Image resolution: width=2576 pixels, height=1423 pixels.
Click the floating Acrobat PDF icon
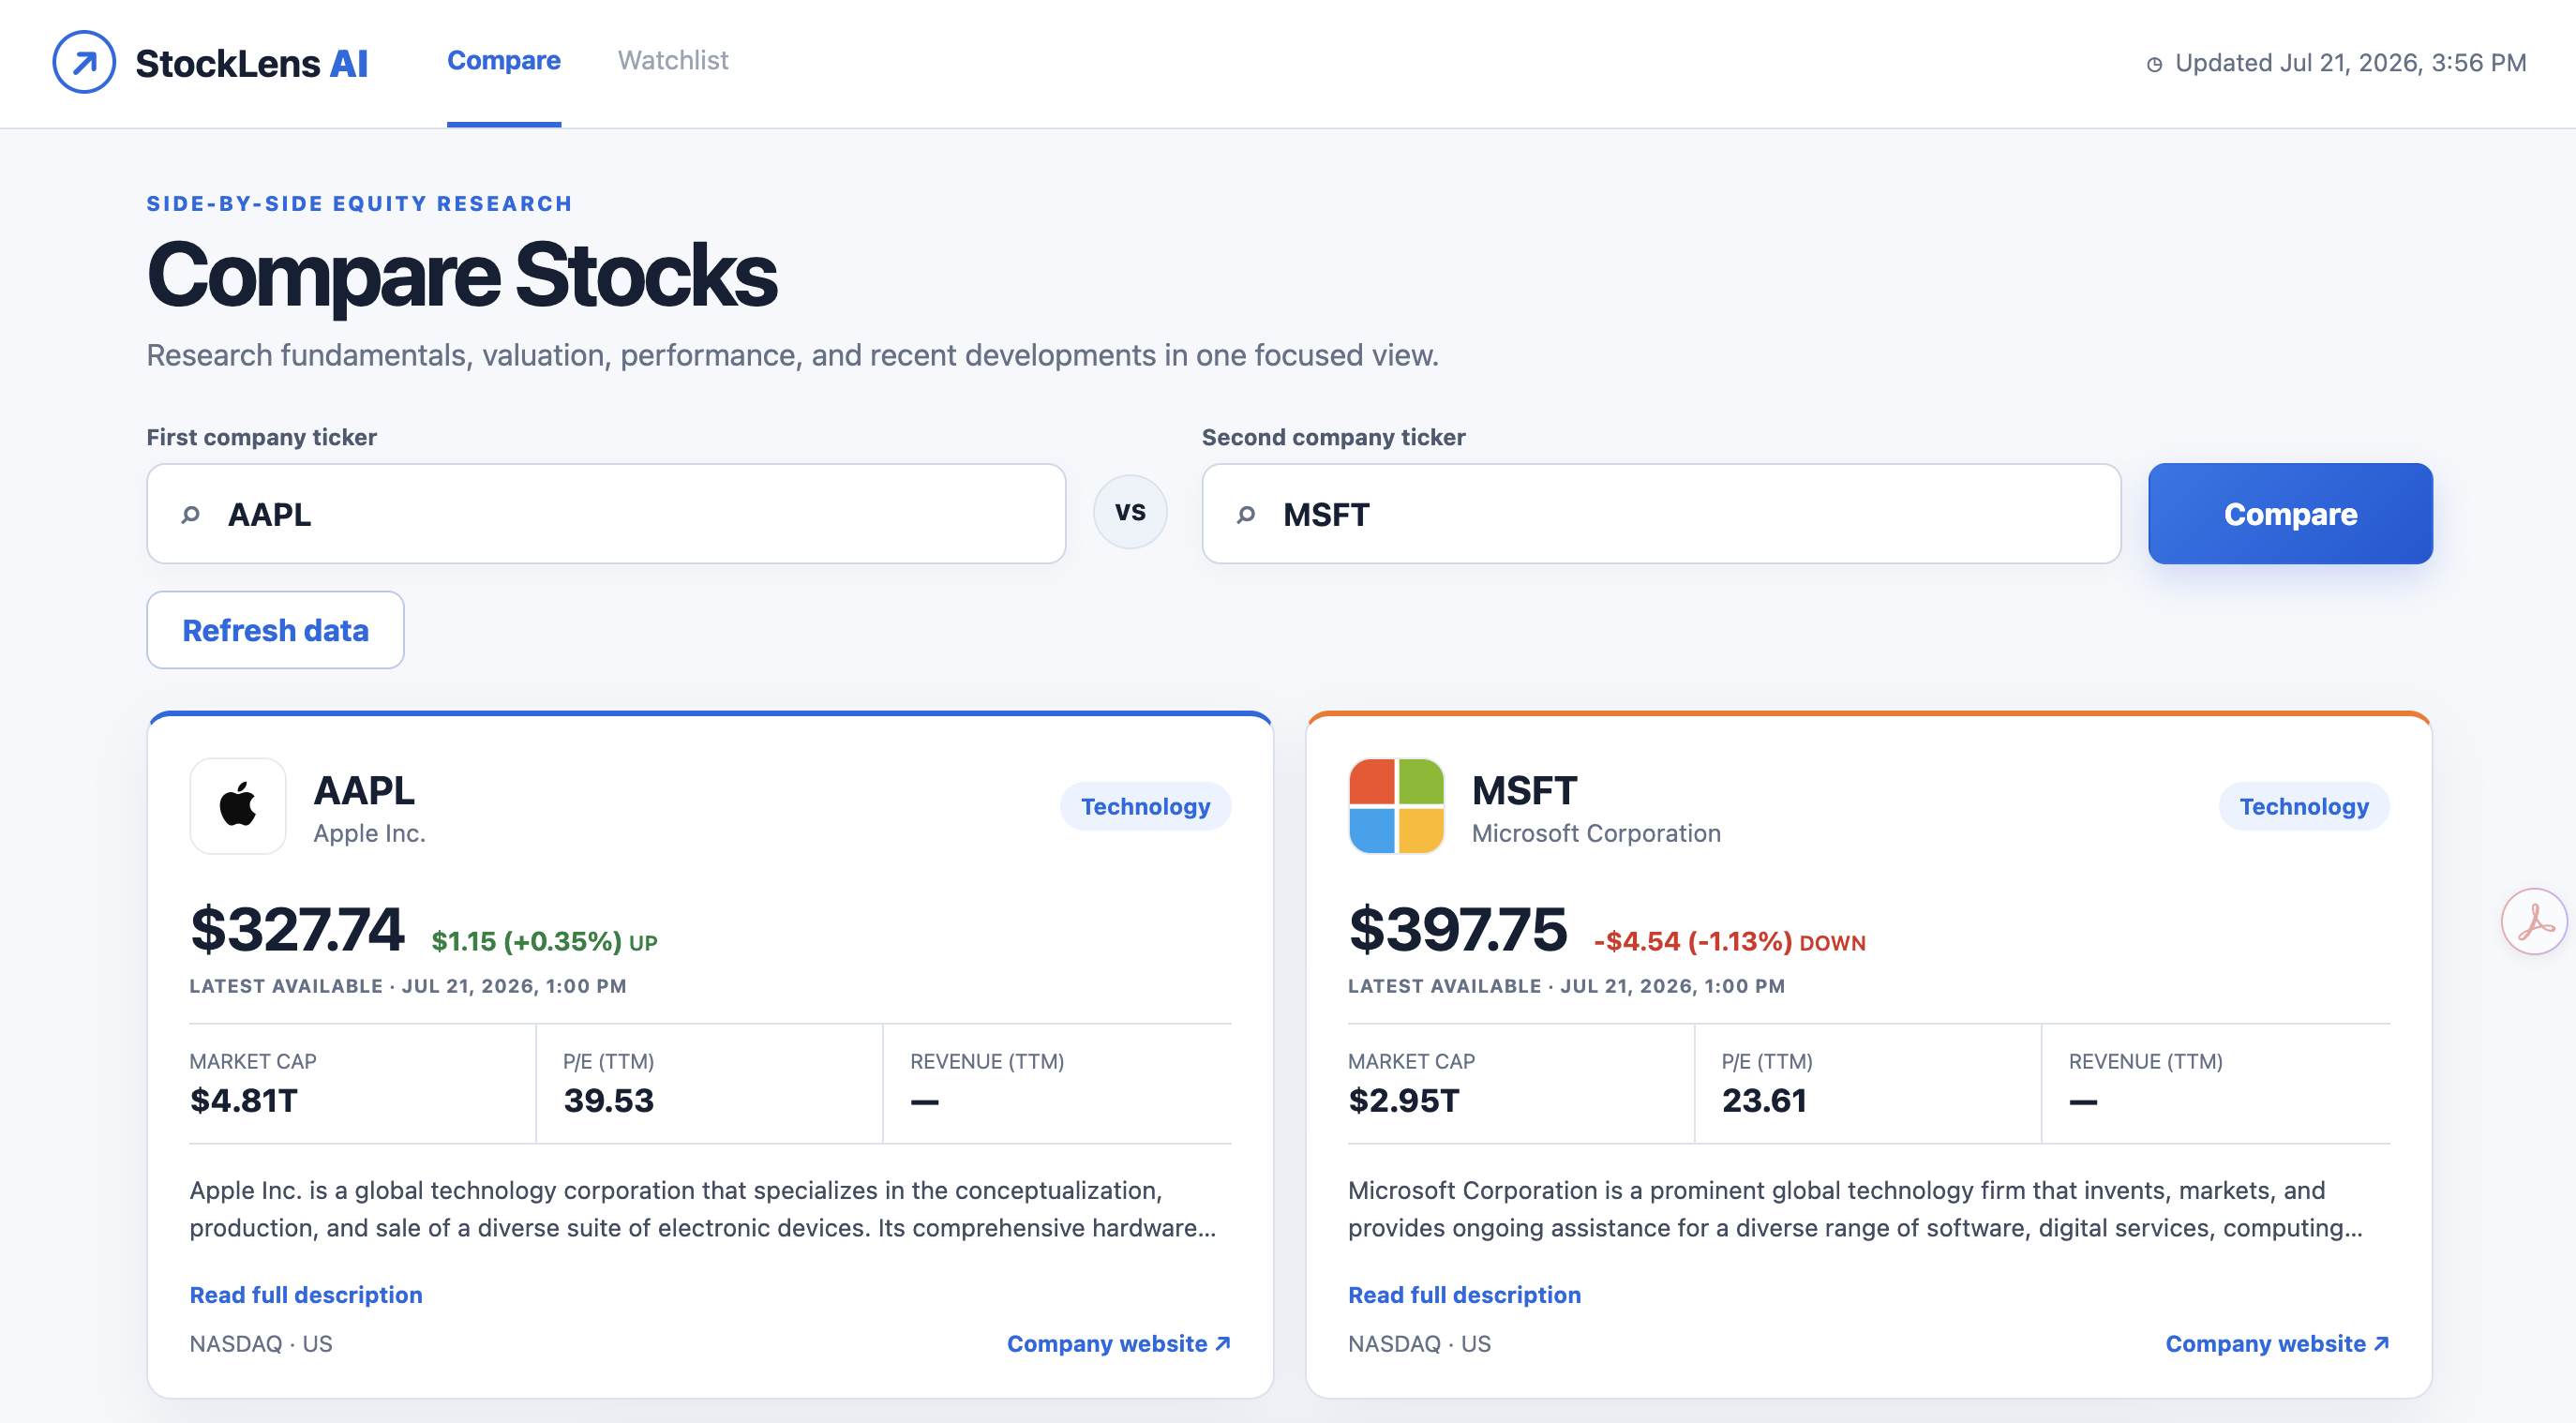(2535, 921)
